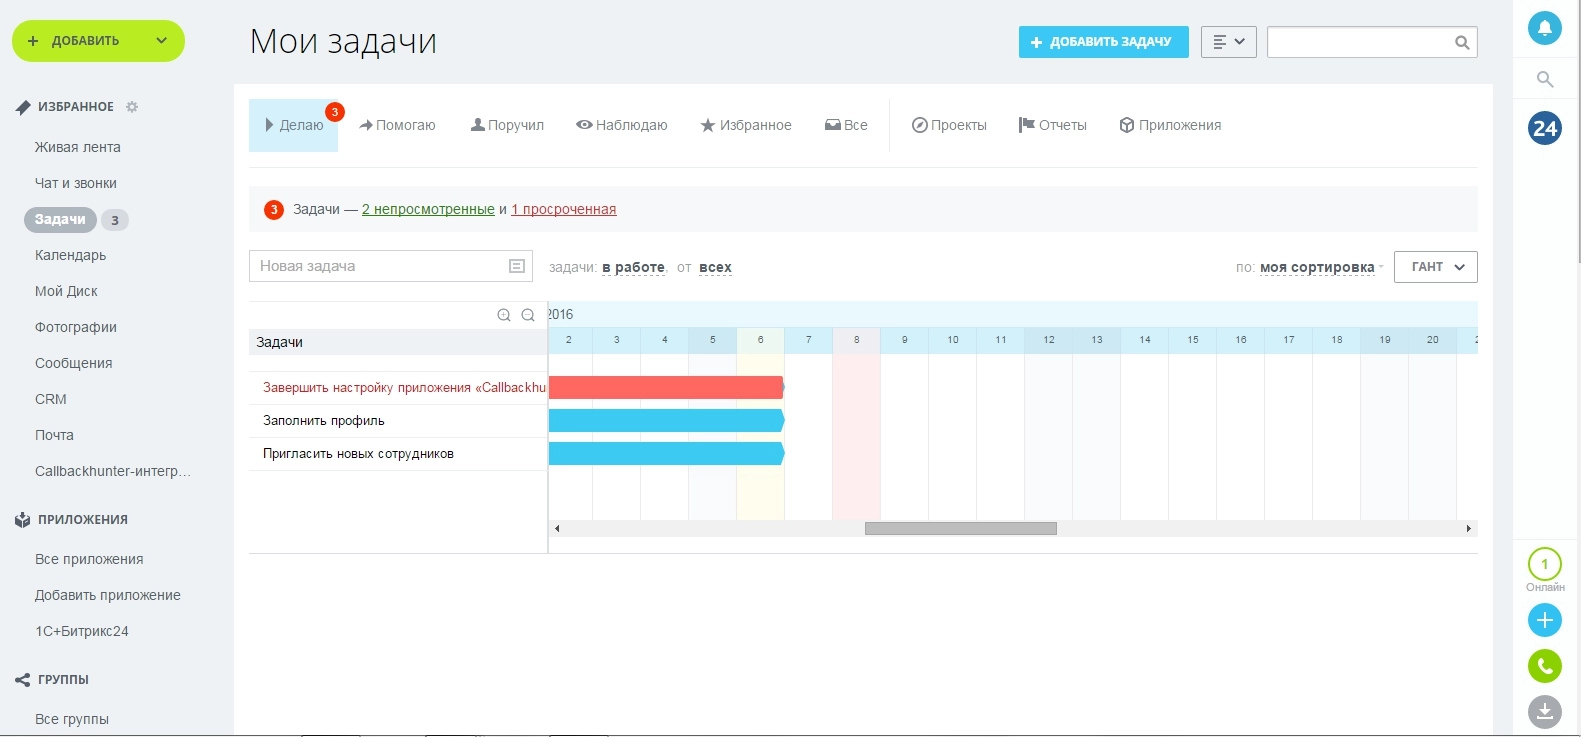The height and width of the screenshot is (737, 1581).
Task: Click the Добавить задачу button
Action: [x=1103, y=42]
